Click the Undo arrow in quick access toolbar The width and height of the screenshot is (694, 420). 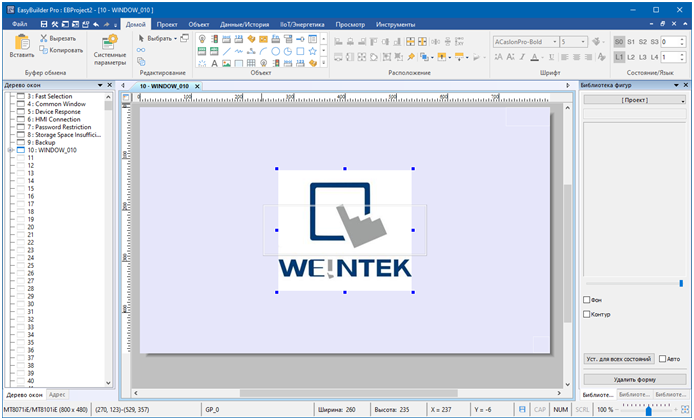click(x=96, y=24)
